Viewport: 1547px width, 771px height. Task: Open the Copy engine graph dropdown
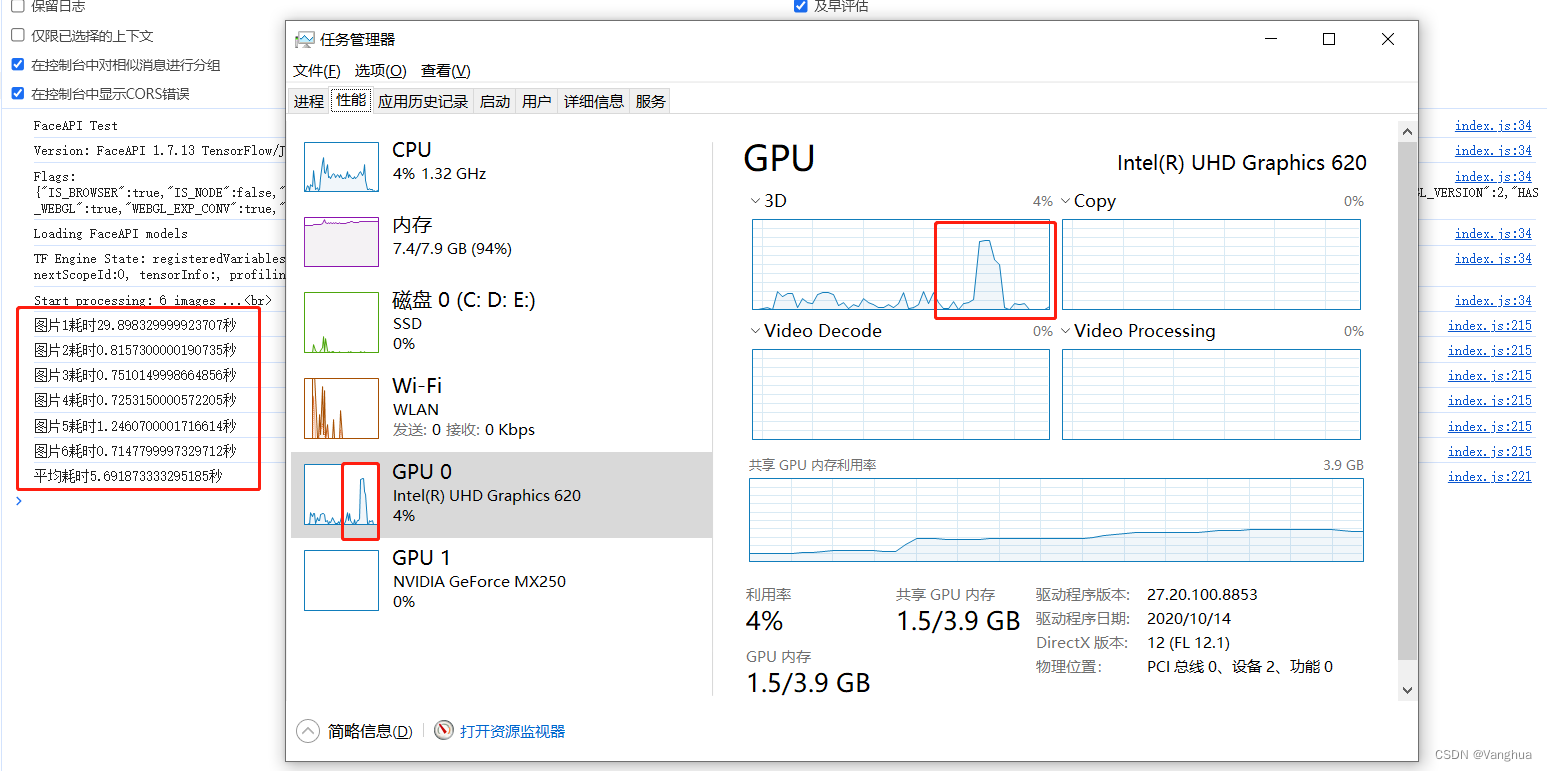coord(1066,201)
